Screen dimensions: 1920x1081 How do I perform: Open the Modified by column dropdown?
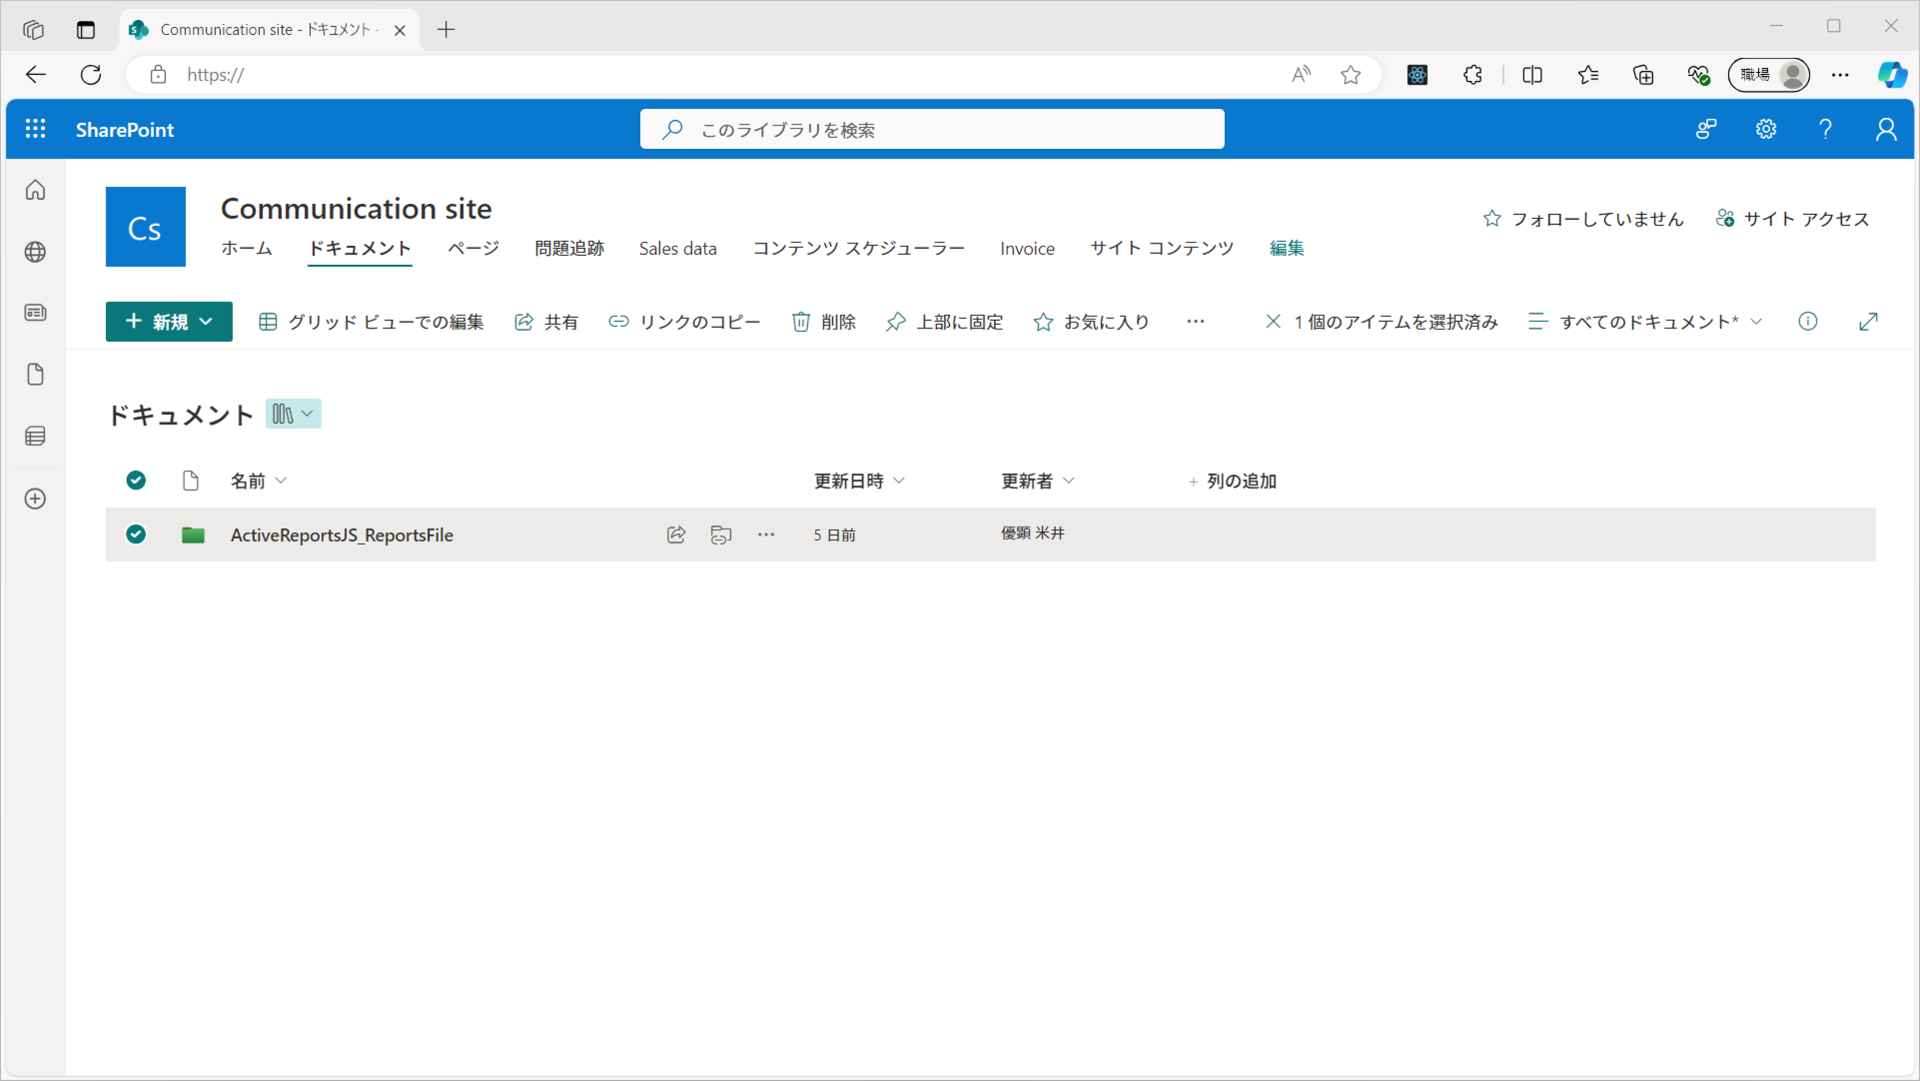pyautogui.click(x=1038, y=481)
